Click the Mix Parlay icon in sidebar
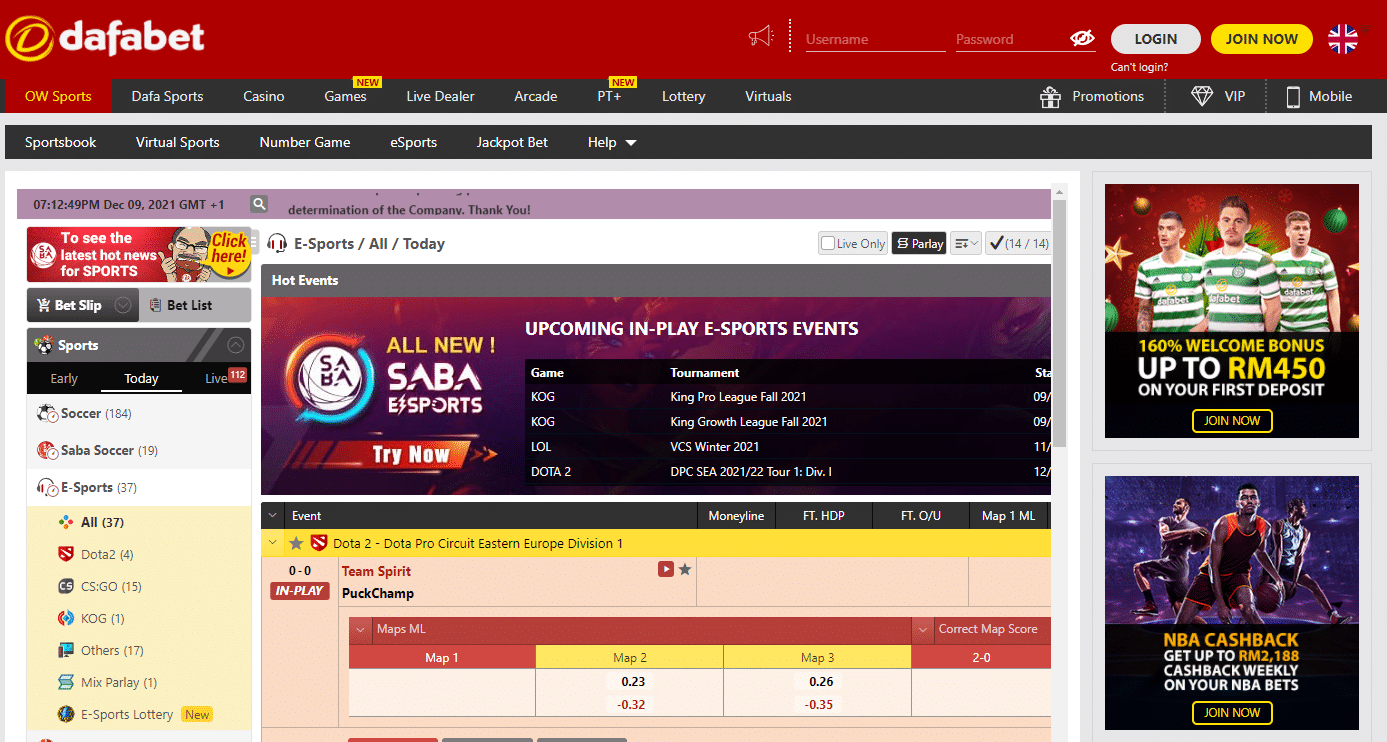 point(66,682)
